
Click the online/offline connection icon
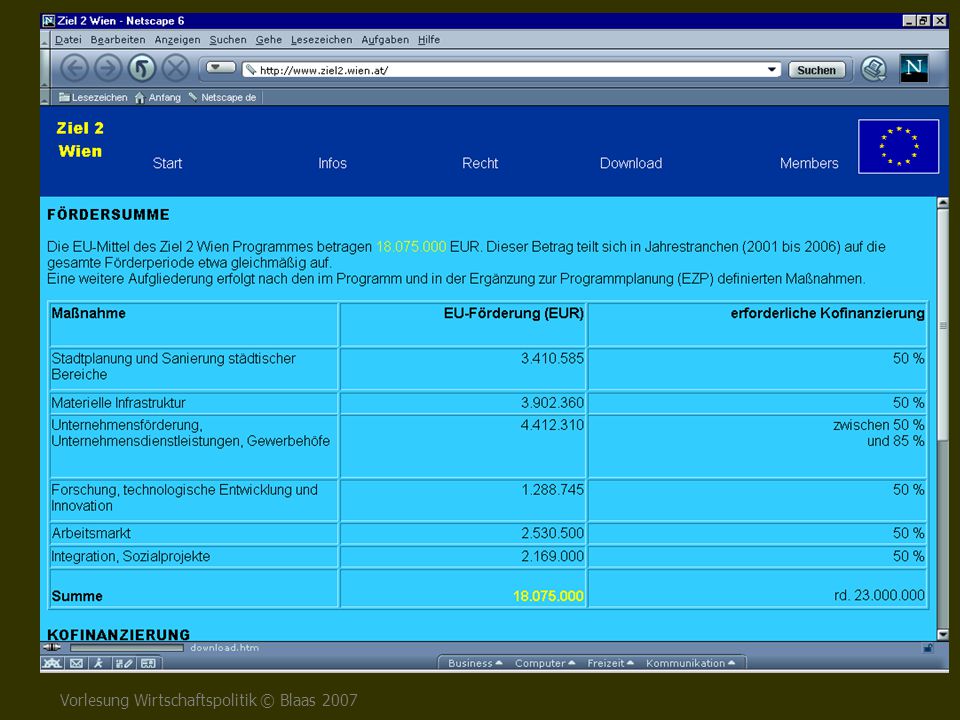(52, 647)
